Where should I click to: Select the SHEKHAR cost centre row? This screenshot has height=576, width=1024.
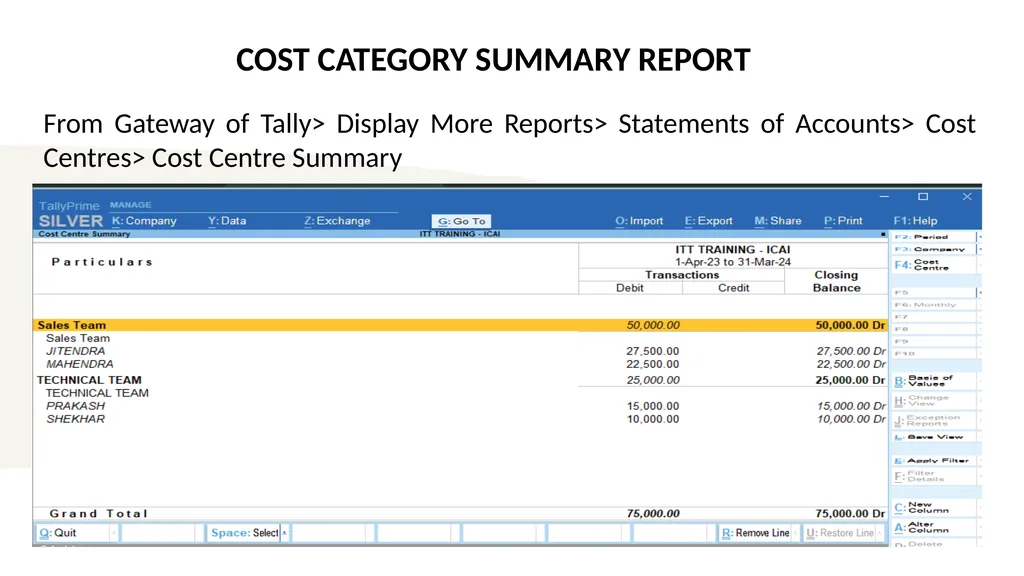point(460,419)
